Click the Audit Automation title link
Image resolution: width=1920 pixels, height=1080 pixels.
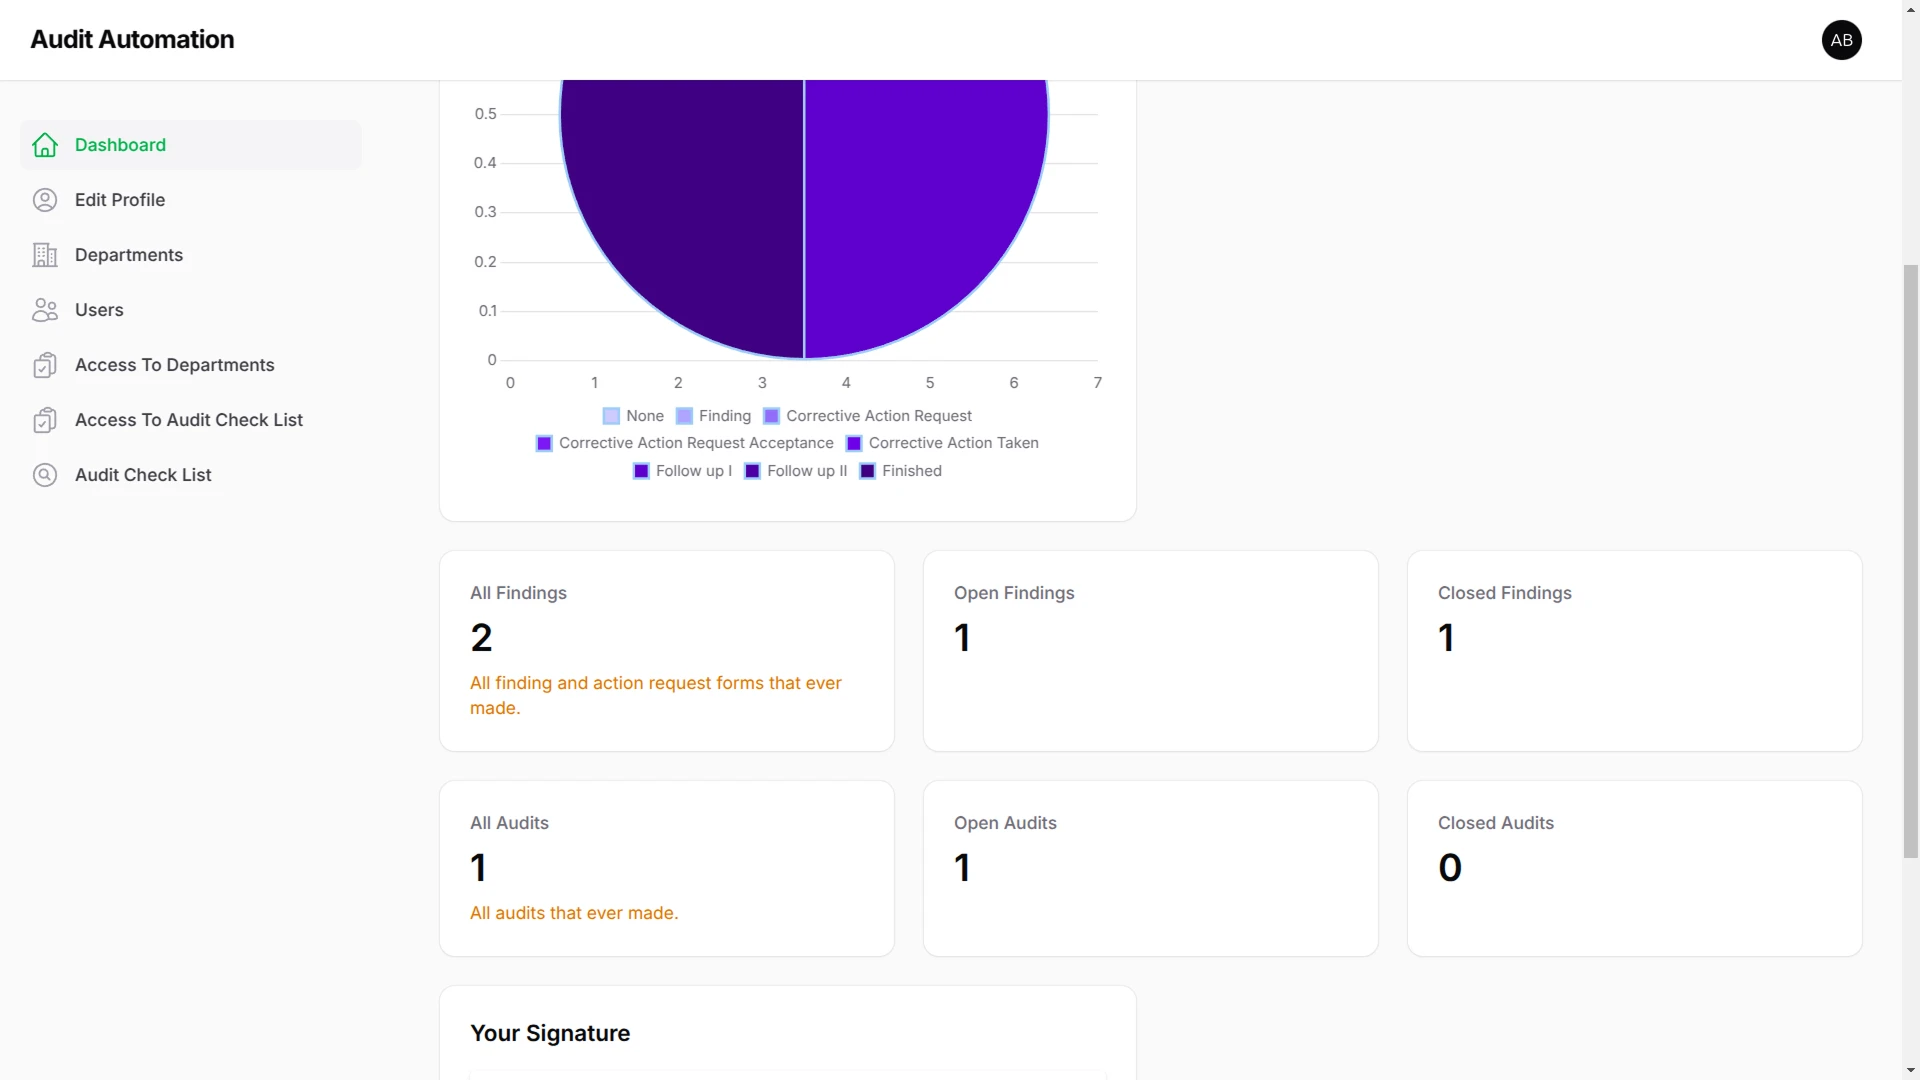tap(132, 40)
